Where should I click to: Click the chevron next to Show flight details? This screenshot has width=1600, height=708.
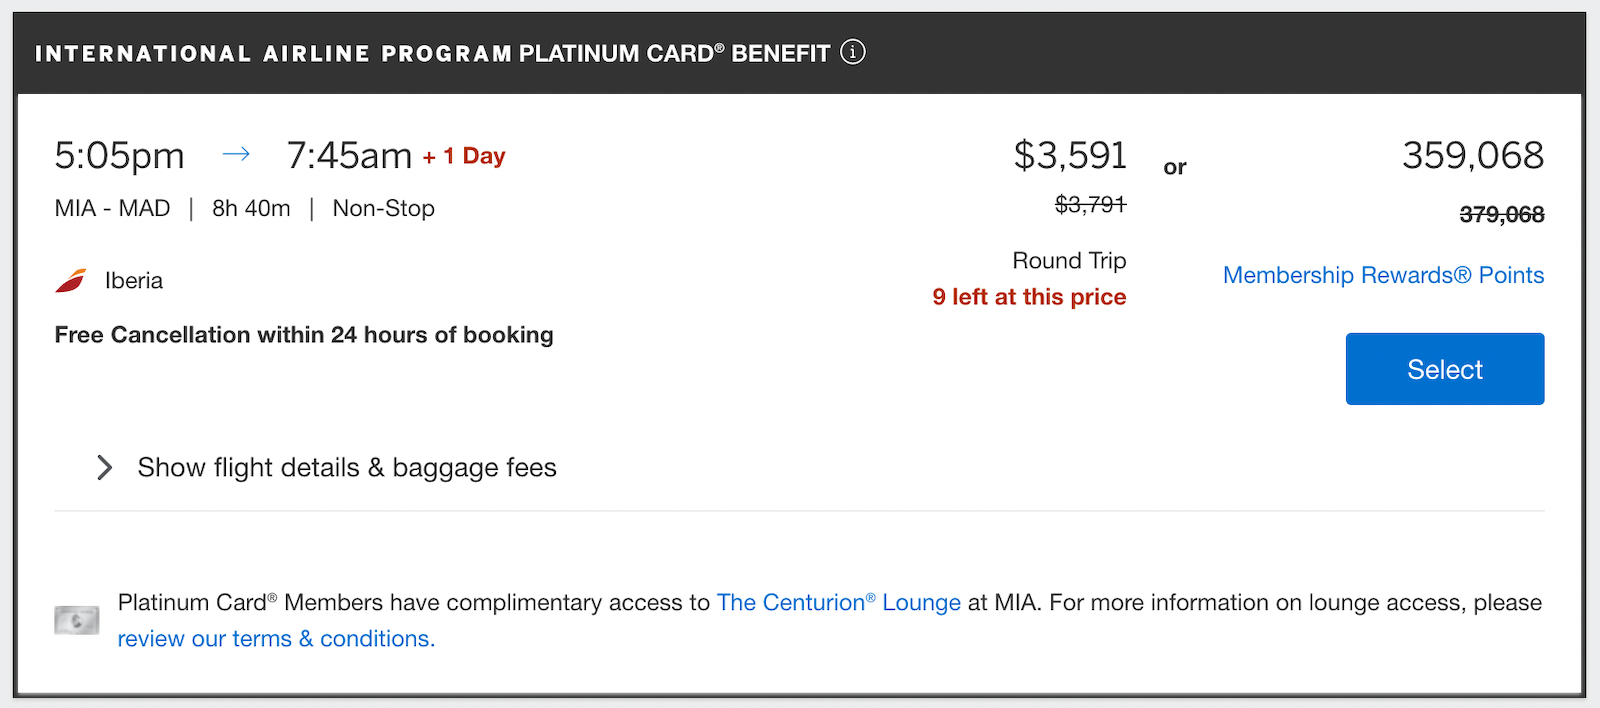point(104,467)
